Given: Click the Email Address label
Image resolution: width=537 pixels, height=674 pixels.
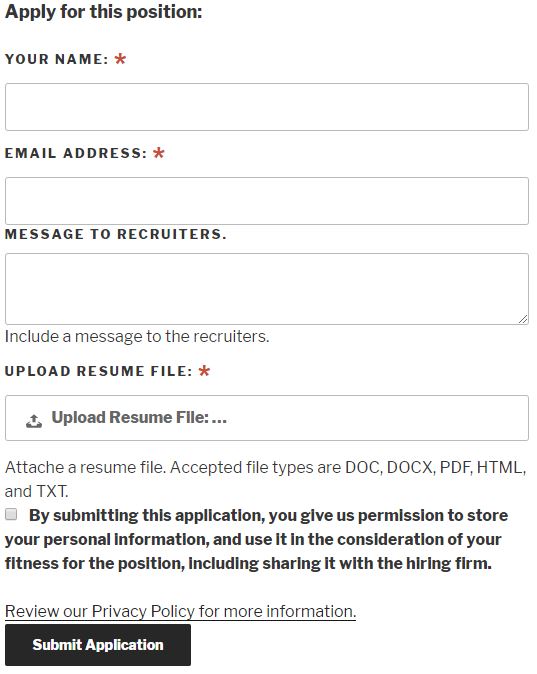Looking at the screenshot, I should [76, 153].
